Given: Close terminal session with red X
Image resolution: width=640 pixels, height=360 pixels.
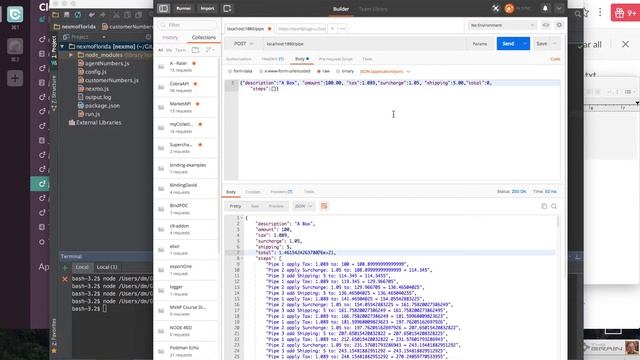Looking at the screenshot, I should coord(65,279).
